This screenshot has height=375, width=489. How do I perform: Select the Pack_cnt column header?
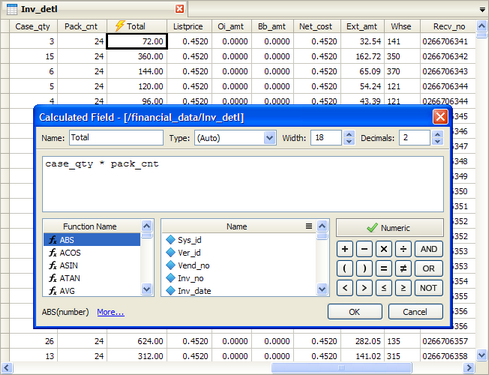(81, 26)
